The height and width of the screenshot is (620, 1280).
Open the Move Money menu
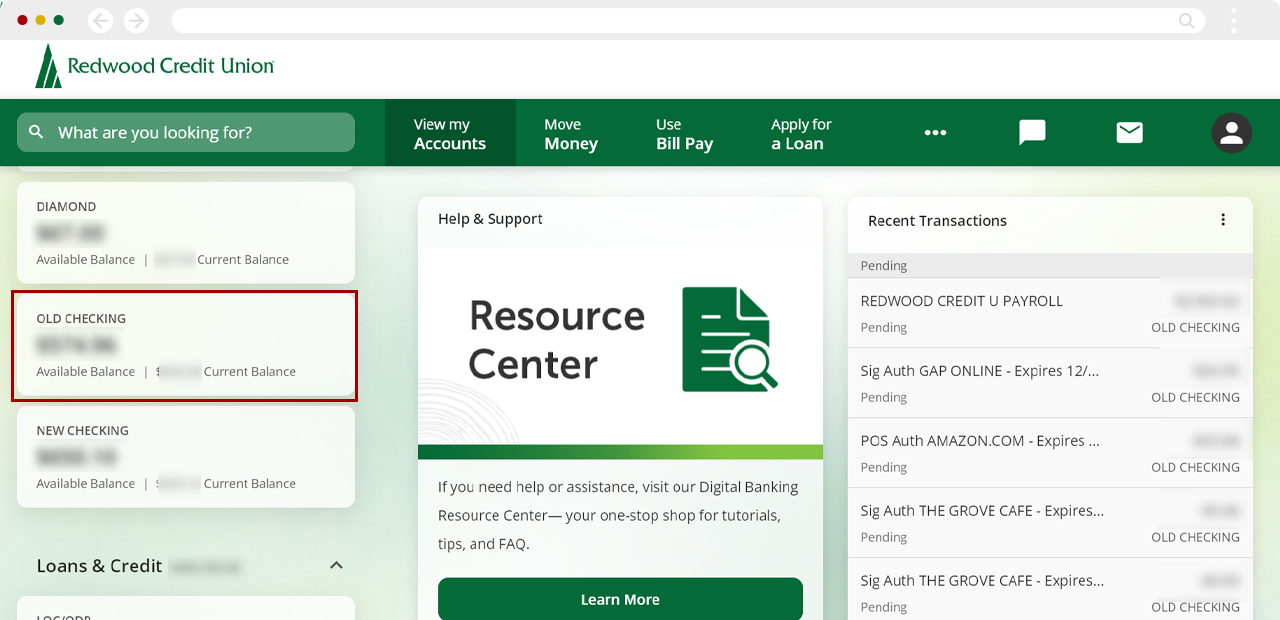coord(571,133)
